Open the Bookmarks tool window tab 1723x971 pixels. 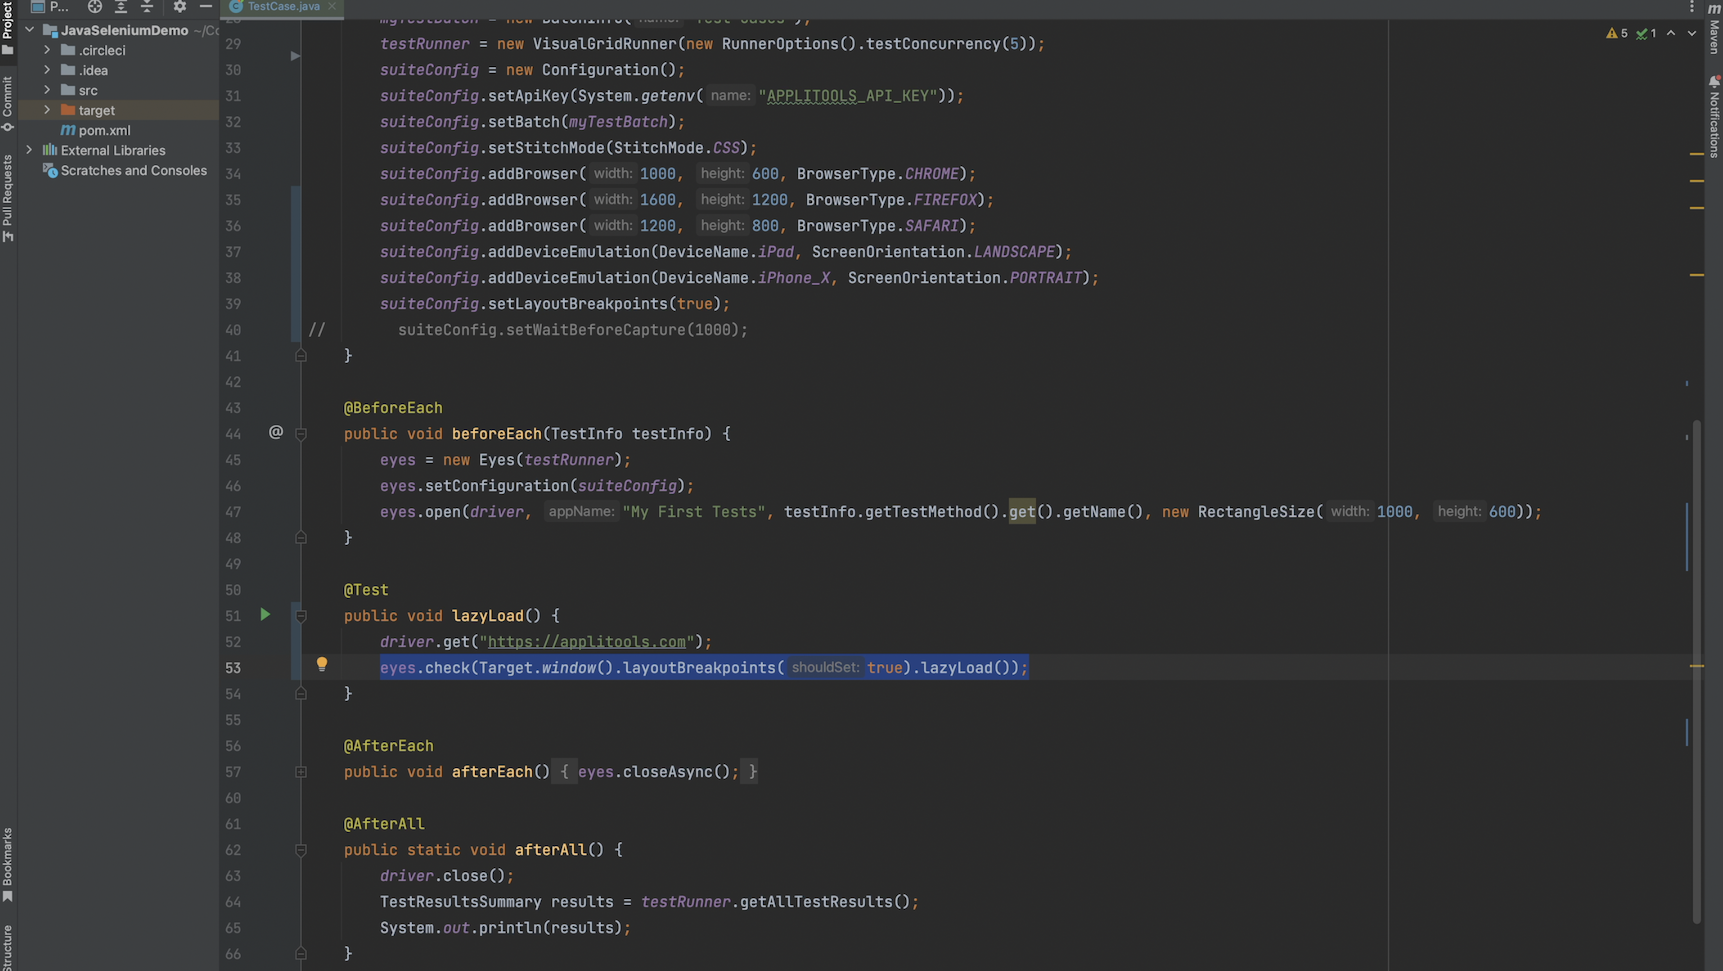pos(8,865)
